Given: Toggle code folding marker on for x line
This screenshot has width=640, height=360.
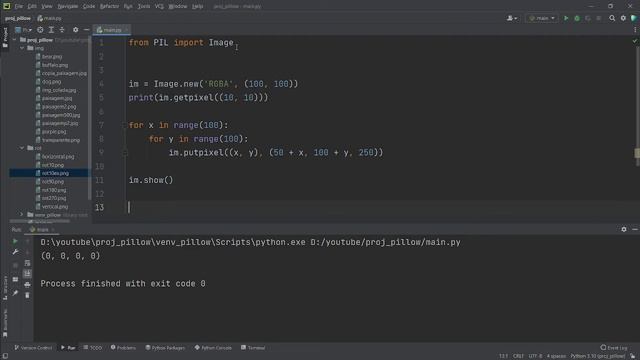Looking at the screenshot, I should click(125, 125).
